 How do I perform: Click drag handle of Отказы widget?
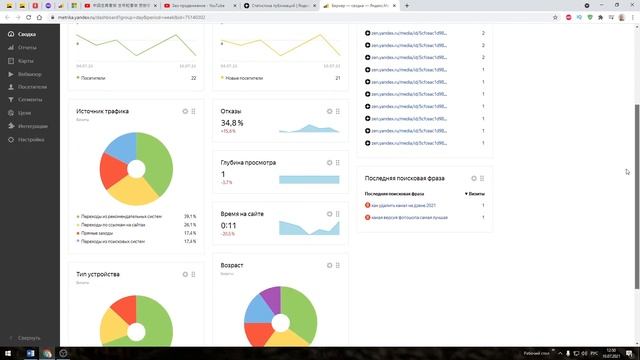click(x=338, y=111)
